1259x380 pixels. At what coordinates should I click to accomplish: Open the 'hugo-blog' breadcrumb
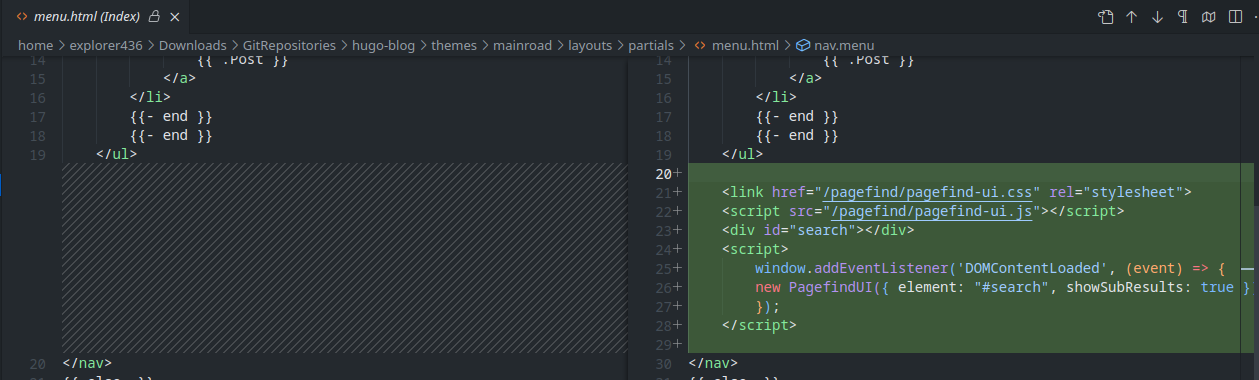pos(383,45)
